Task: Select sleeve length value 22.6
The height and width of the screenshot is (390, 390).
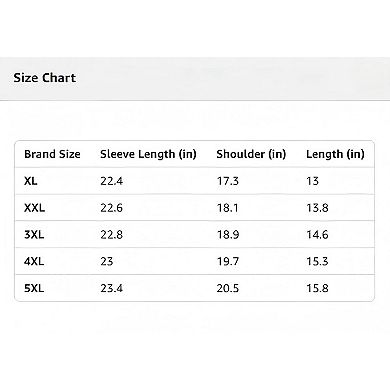Action: (x=112, y=208)
